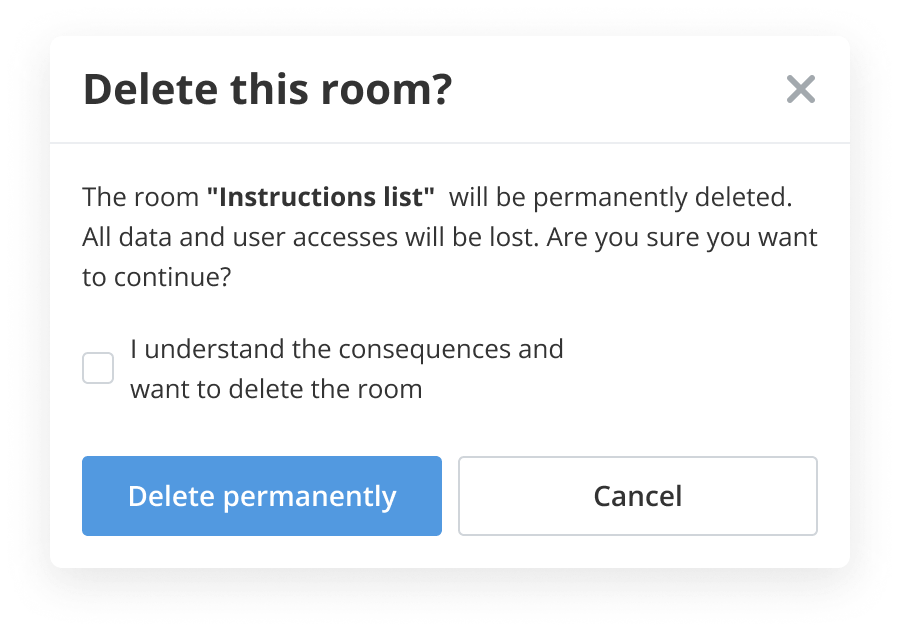Click the blue Delete permanently button
The height and width of the screenshot is (632, 900).
coord(262,496)
